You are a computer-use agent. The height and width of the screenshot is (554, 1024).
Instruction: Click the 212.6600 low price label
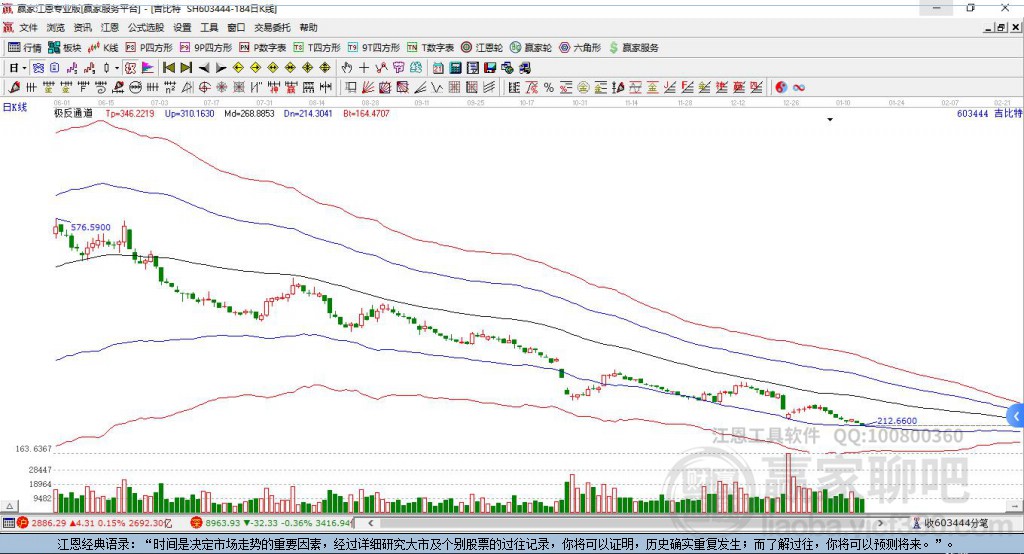pos(897,421)
